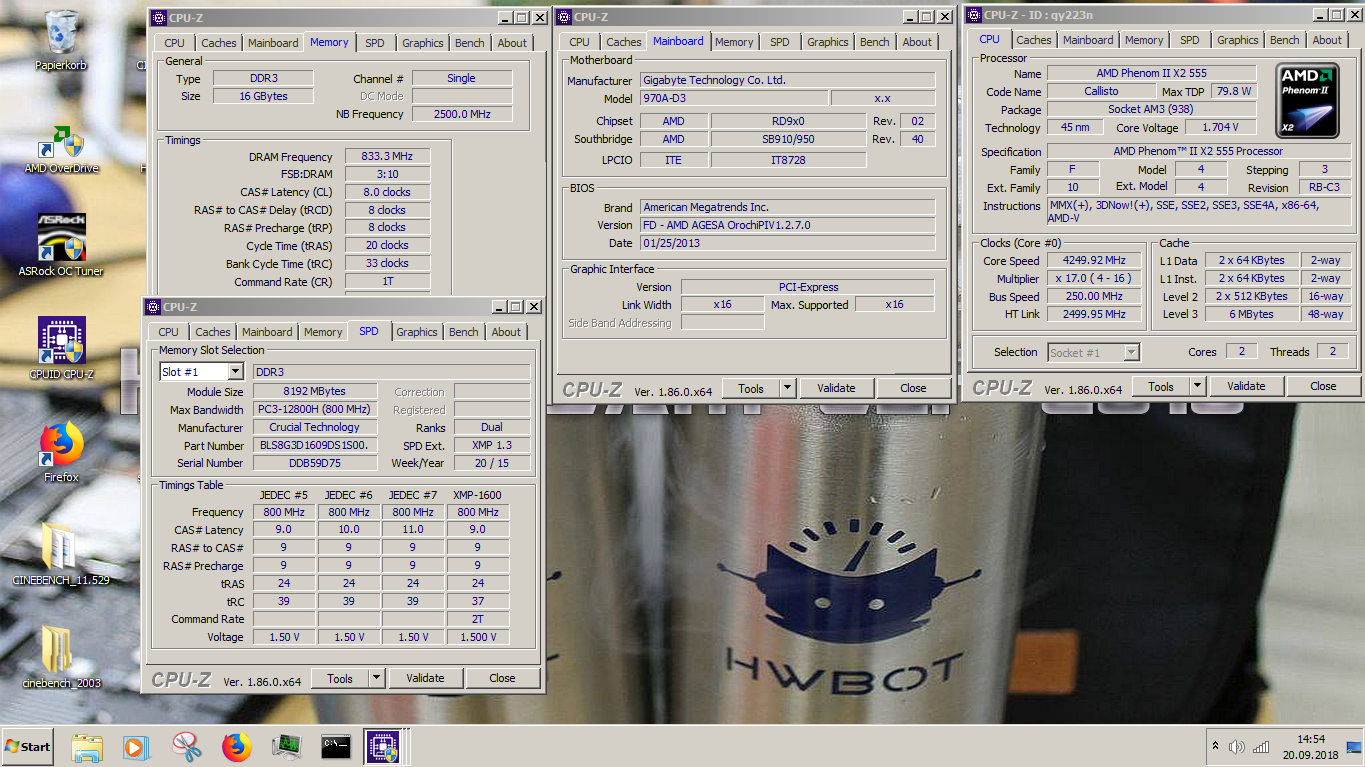This screenshot has height=767, width=1365.
Task: Click the Show desktop tray icon
Action: click(x=1354, y=747)
